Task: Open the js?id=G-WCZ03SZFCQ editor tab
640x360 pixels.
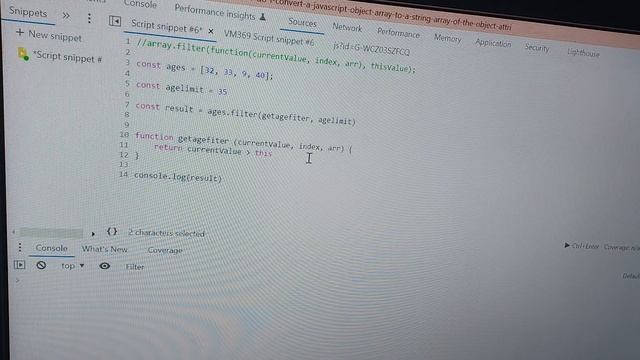Action: point(371,49)
